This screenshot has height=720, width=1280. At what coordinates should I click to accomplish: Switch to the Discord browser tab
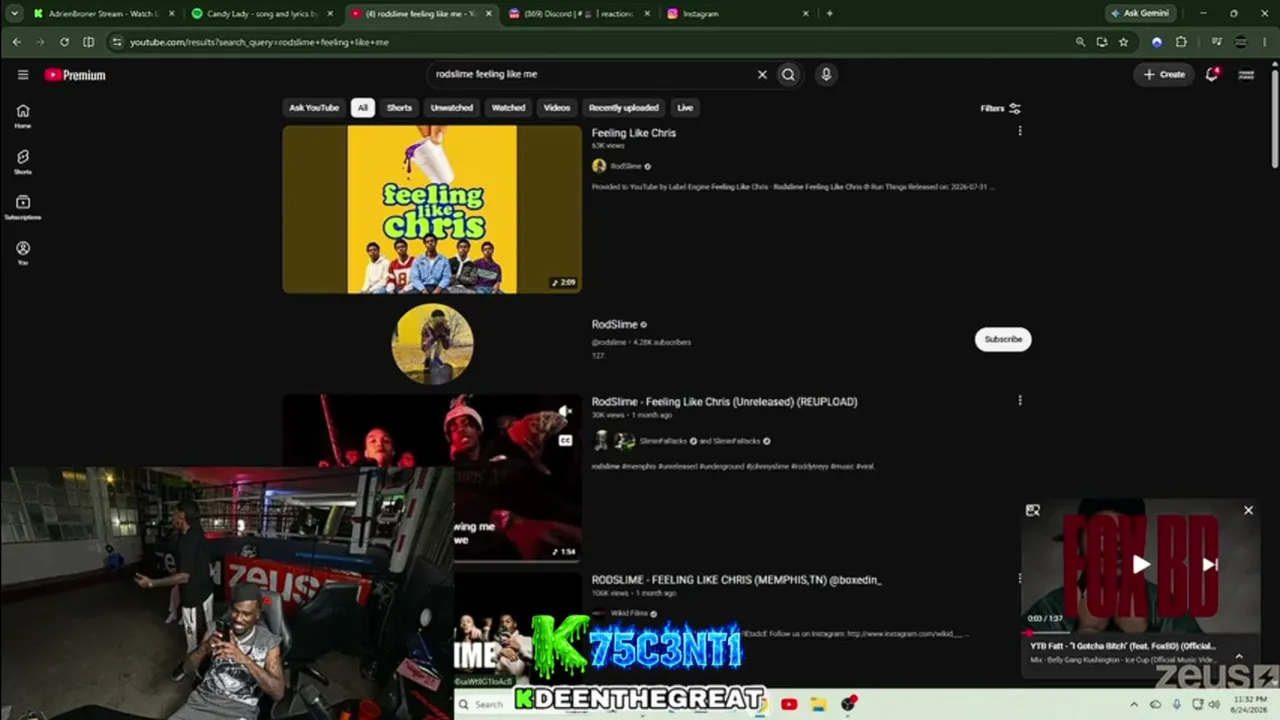coord(579,14)
